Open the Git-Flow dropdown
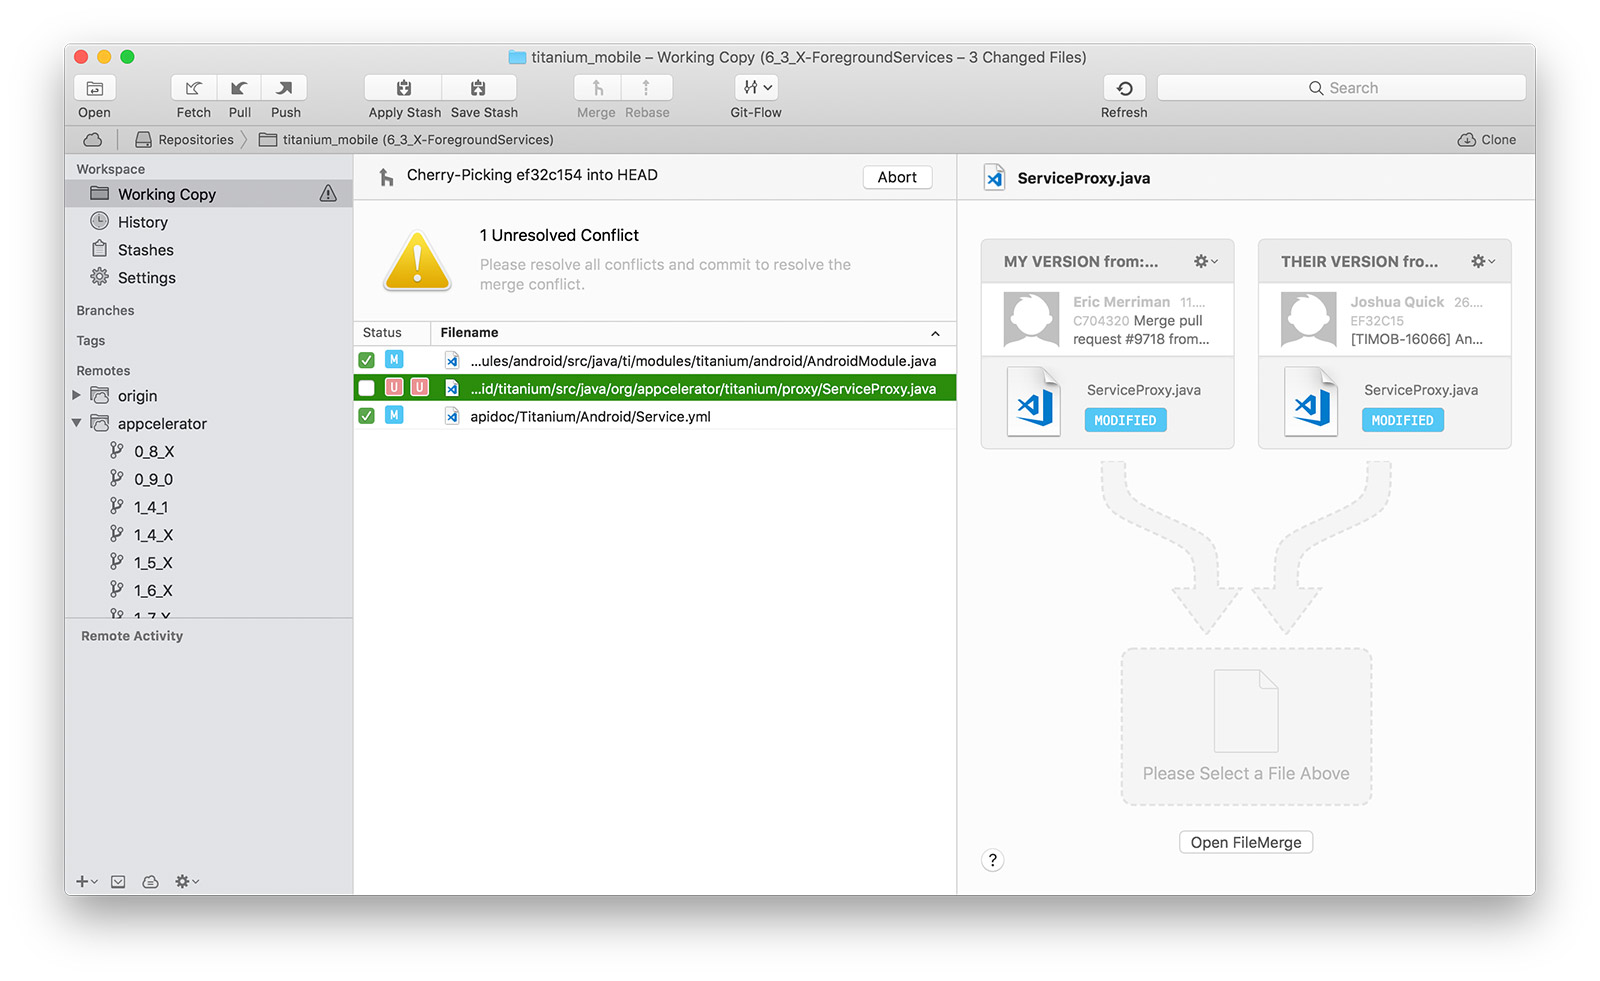 pyautogui.click(x=757, y=88)
